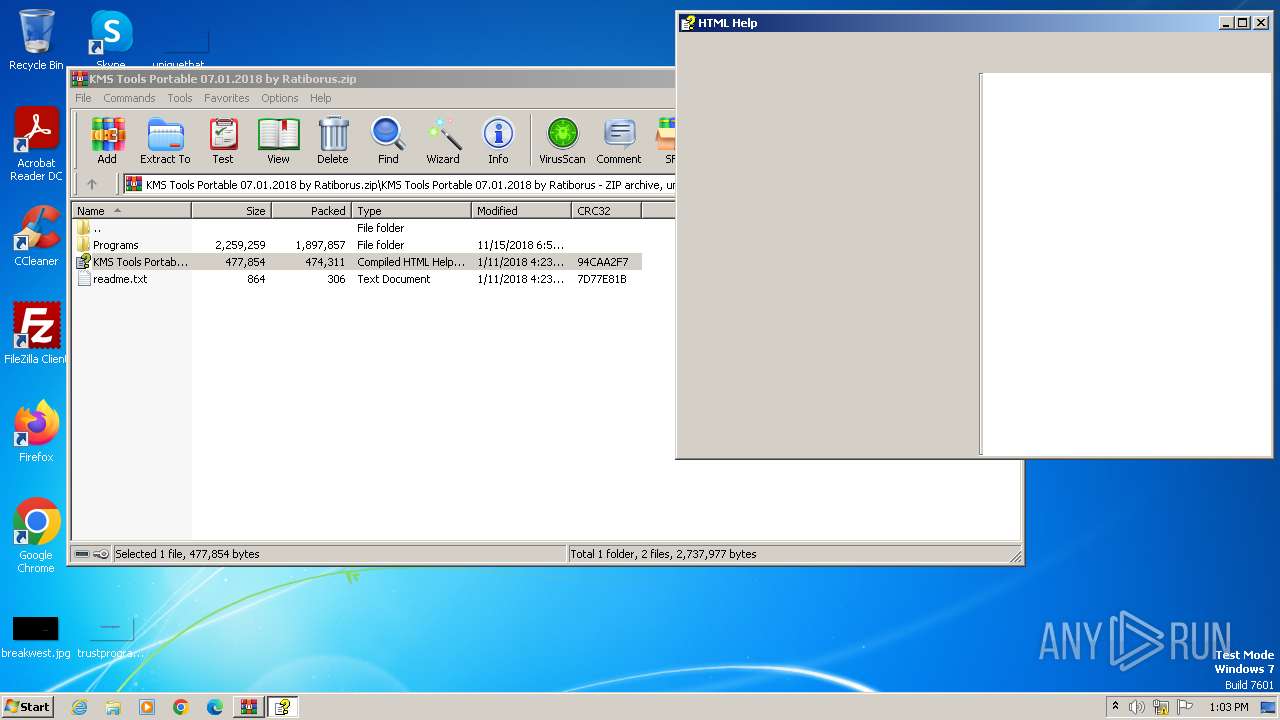The width and height of the screenshot is (1280, 720).
Task: Sort by the CRC32 column header
Action: pyautogui.click(x=606, y=210)
